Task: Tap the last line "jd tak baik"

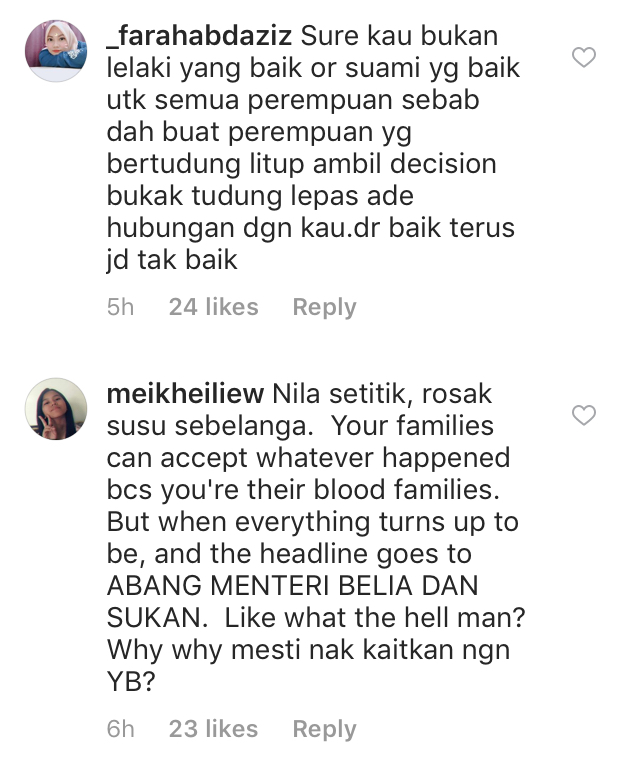Action: [172, 260]
